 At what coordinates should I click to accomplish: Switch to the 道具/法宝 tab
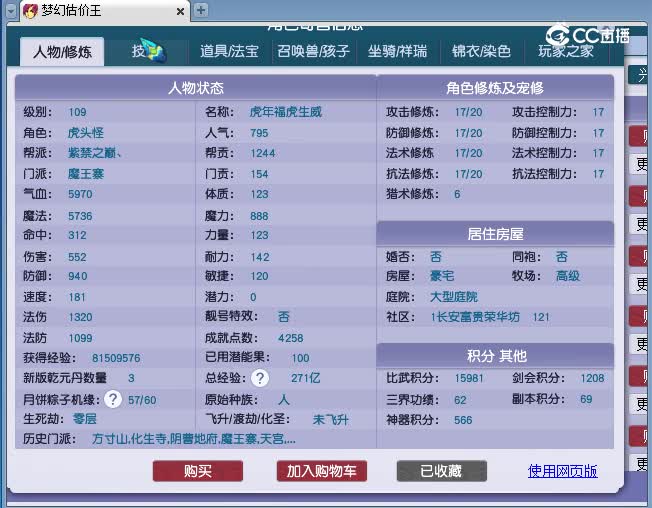(x=229, y=51)
